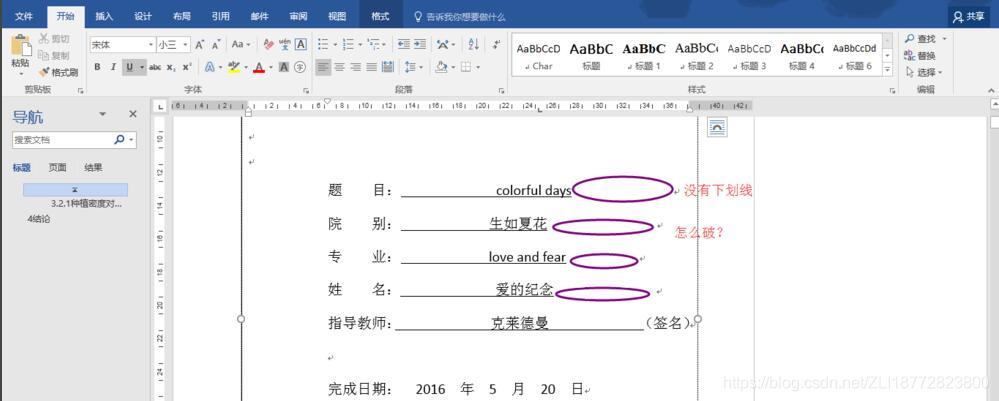Apply paragraph shading with the paint bucket
The width and height of the screenshot is (999, 401).
pos(442,67)
